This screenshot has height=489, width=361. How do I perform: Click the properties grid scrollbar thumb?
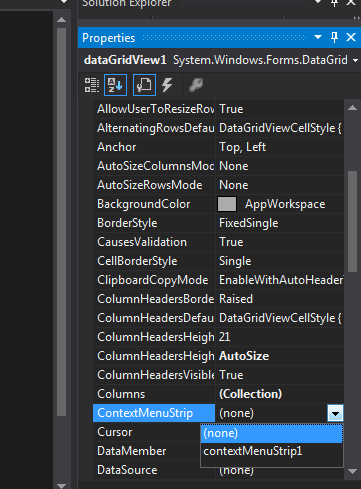[x=352, y=221]
